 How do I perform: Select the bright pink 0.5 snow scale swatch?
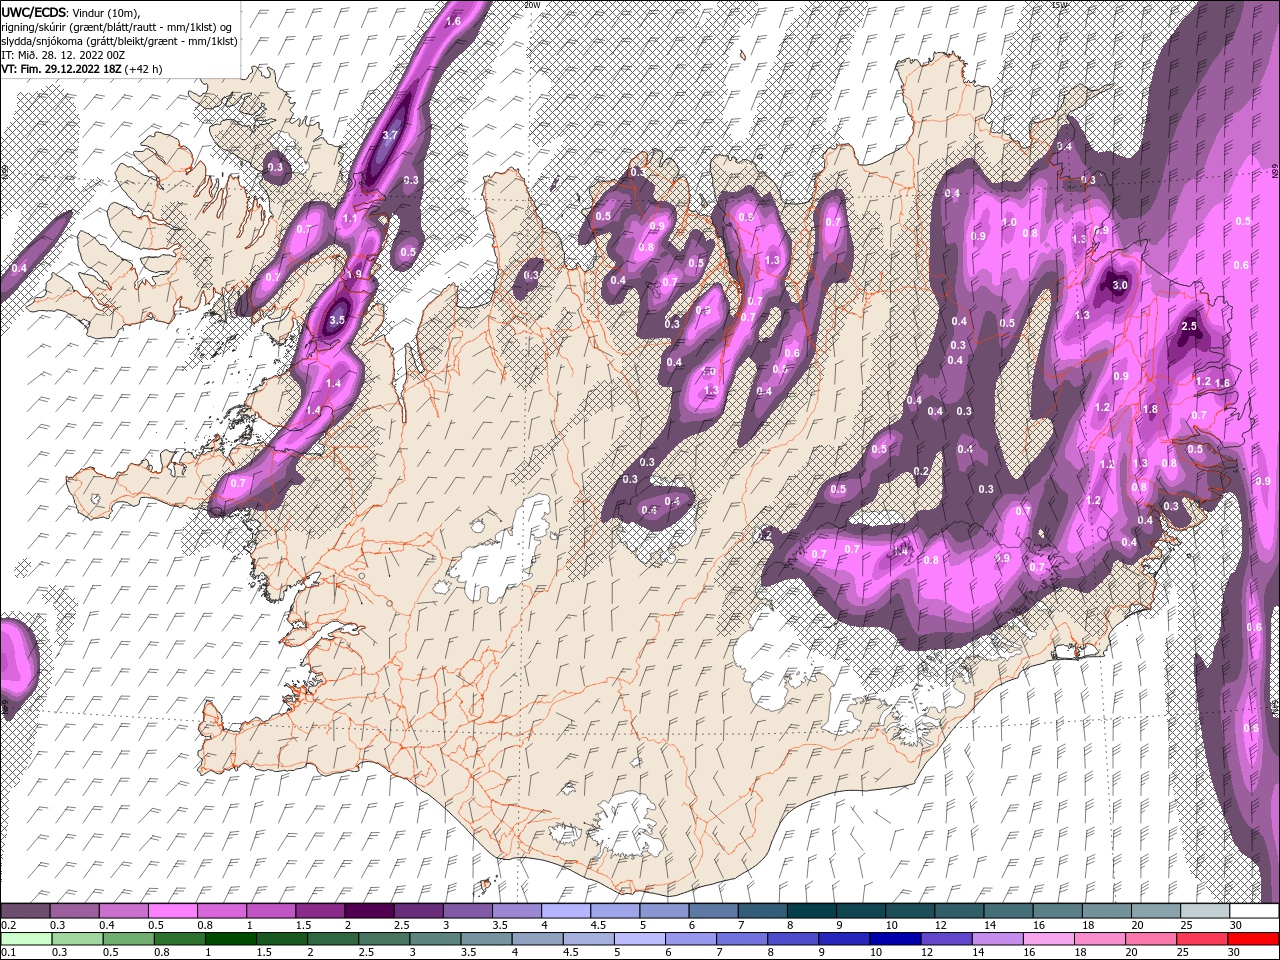(172, 911)
